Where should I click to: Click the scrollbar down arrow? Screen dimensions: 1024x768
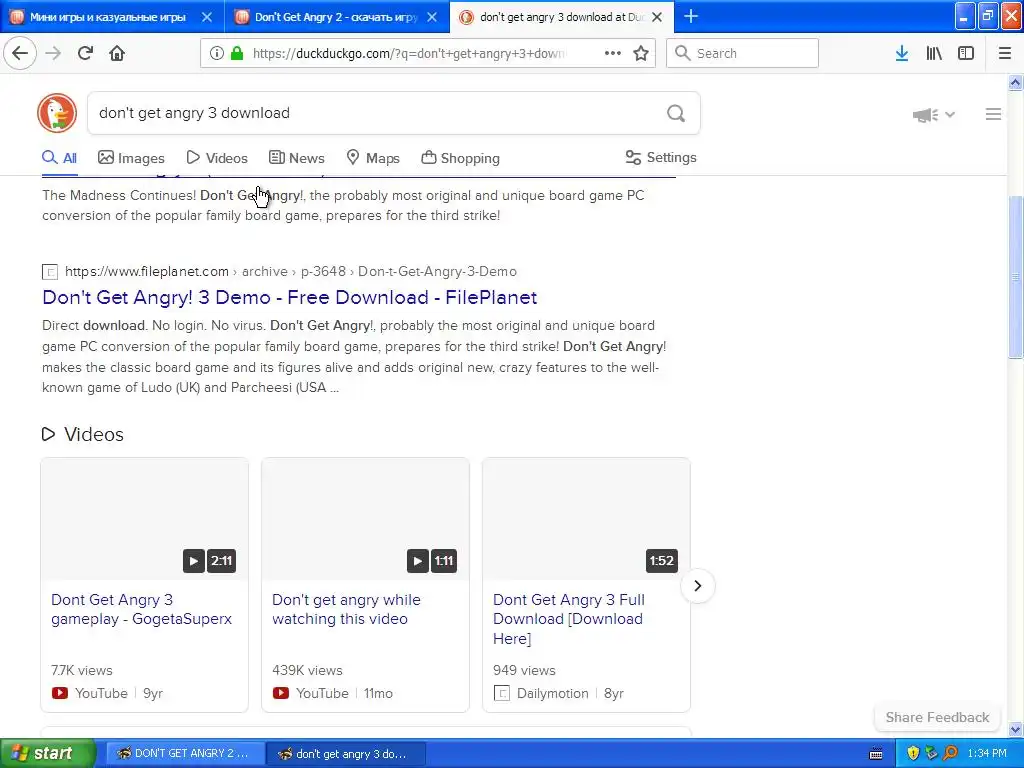1016,729
